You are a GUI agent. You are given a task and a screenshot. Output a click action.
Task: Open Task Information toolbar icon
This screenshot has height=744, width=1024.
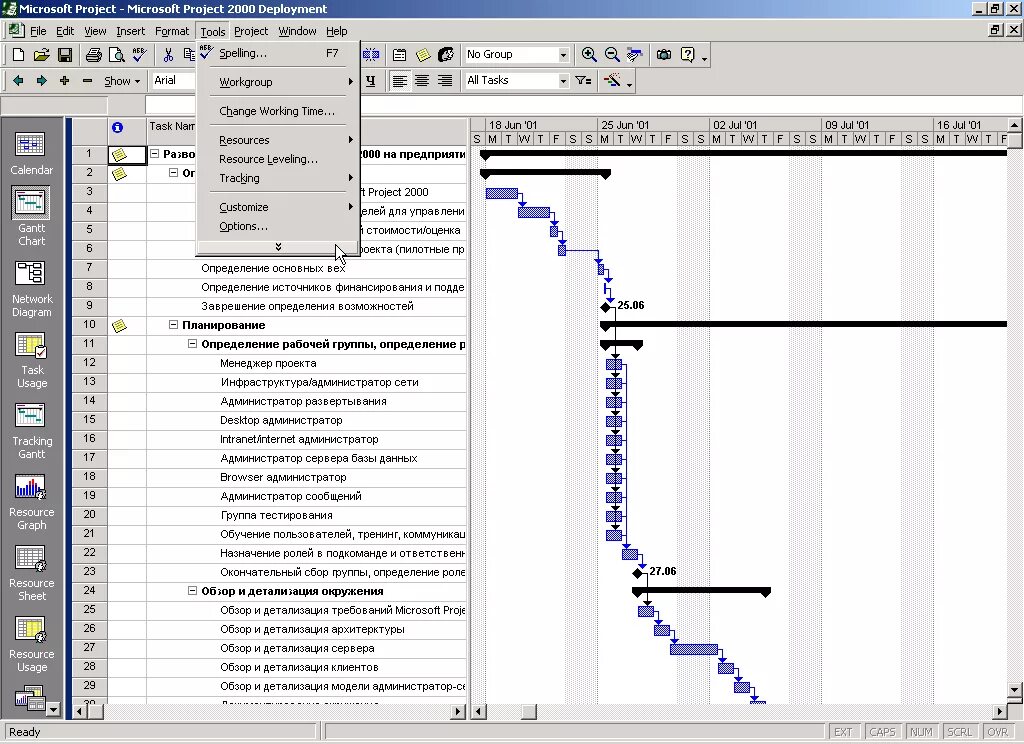click(x=399, y=55)
